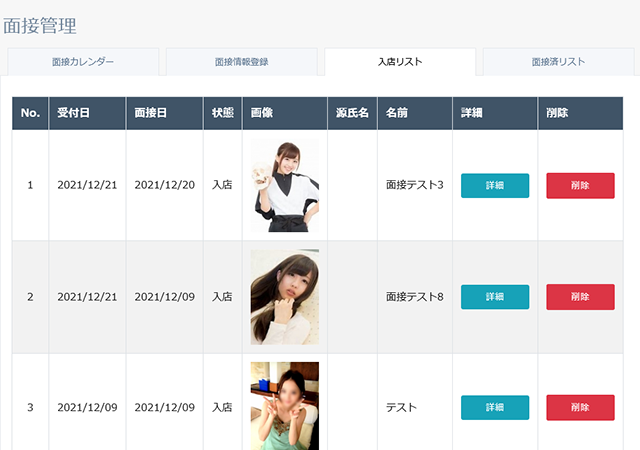The image size is (640, 450).
Task: Click the 面接管理 page heading
Action: (40, 26)
